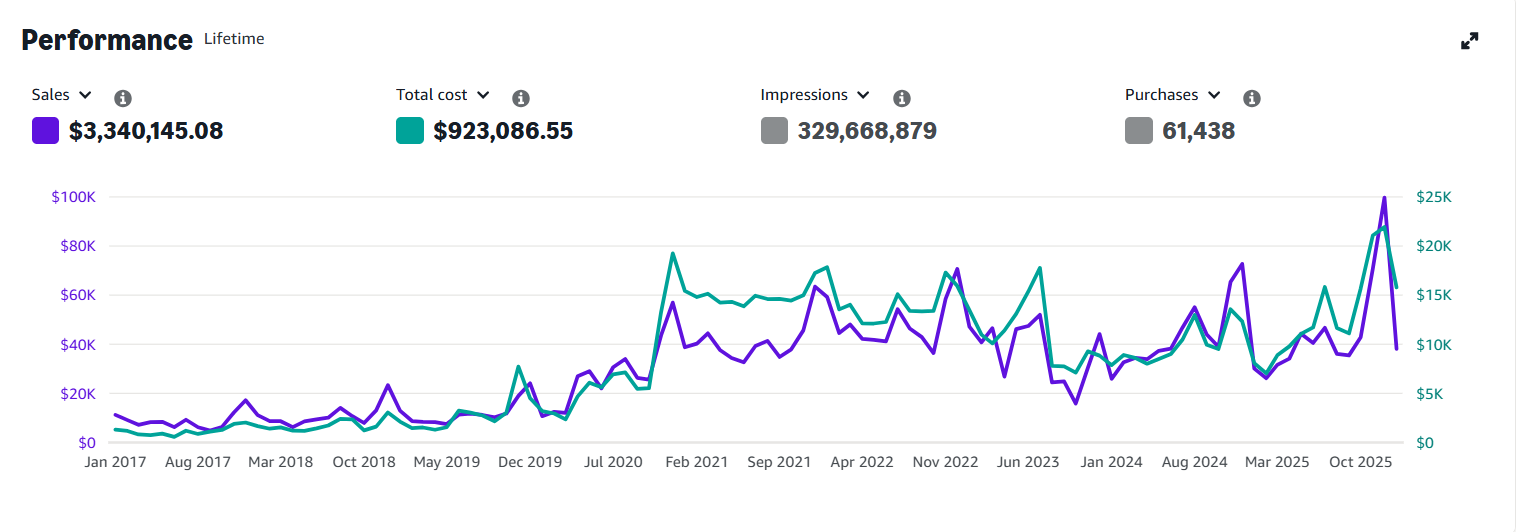The height and width of the screenshot is (532, 1516).
Task: Click the Lifetime date range label
Action: (234, 39)
